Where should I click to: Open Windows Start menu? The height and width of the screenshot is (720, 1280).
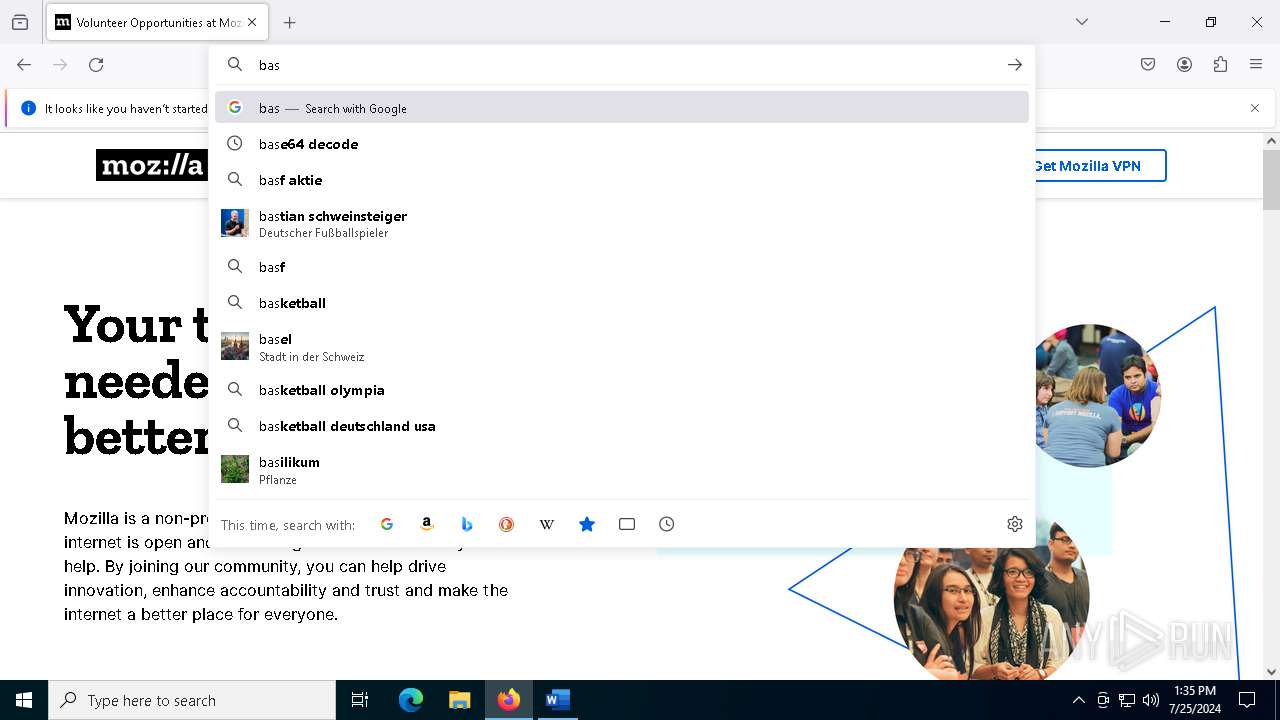24,700
